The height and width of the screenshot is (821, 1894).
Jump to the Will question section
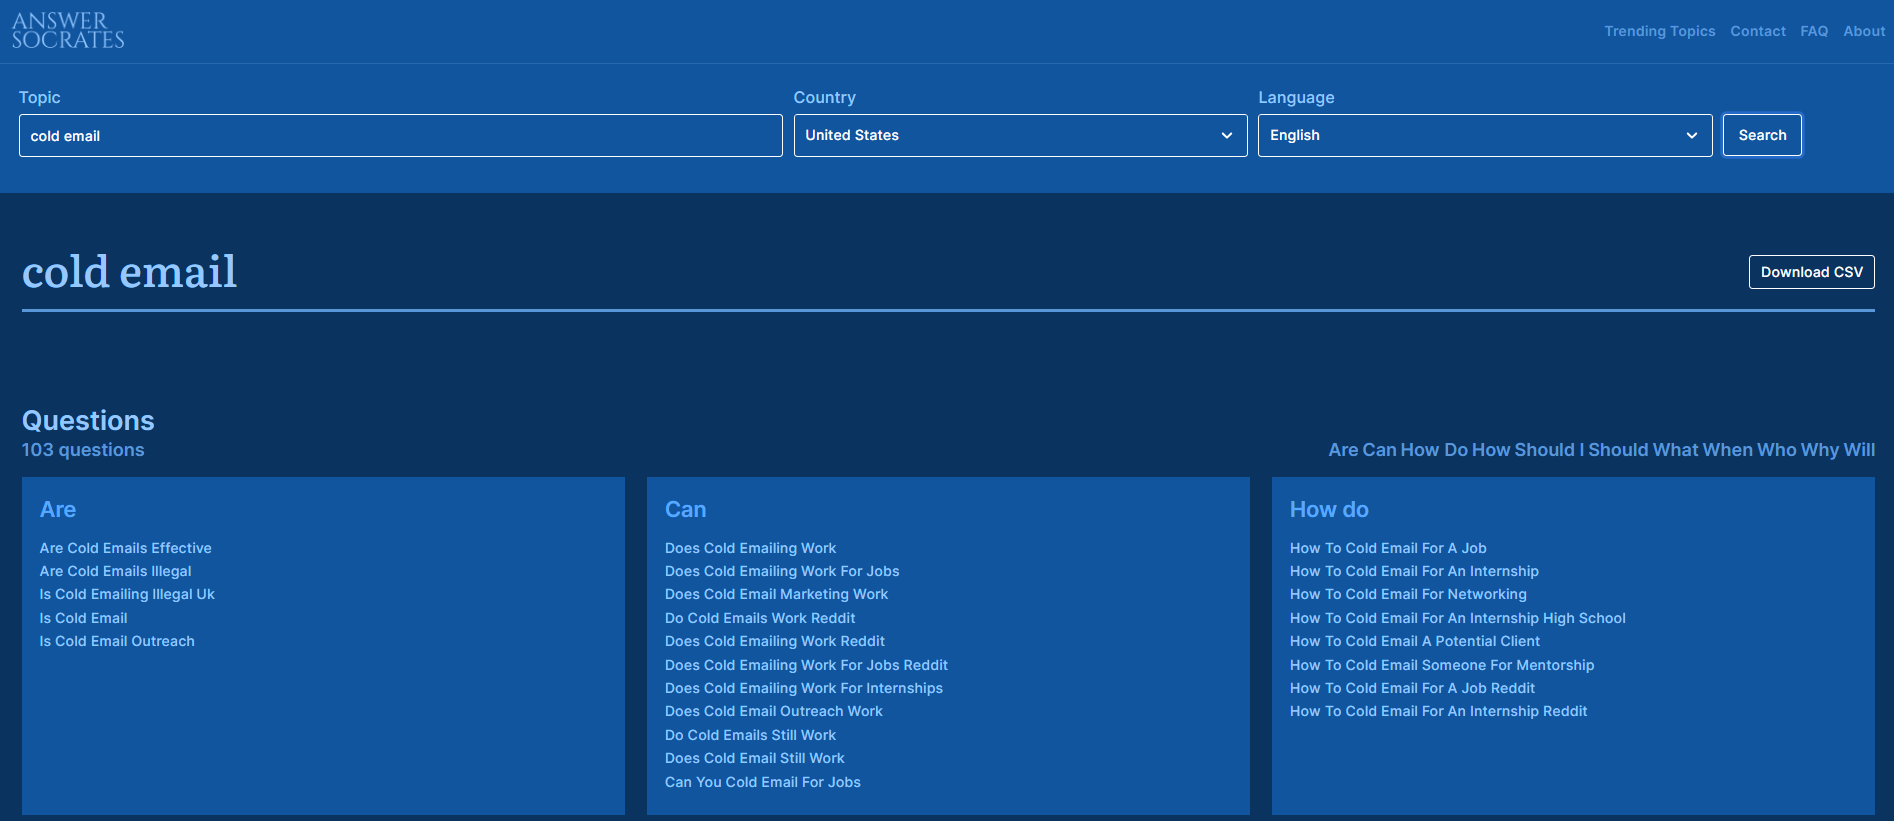(x=1859, y=450)
